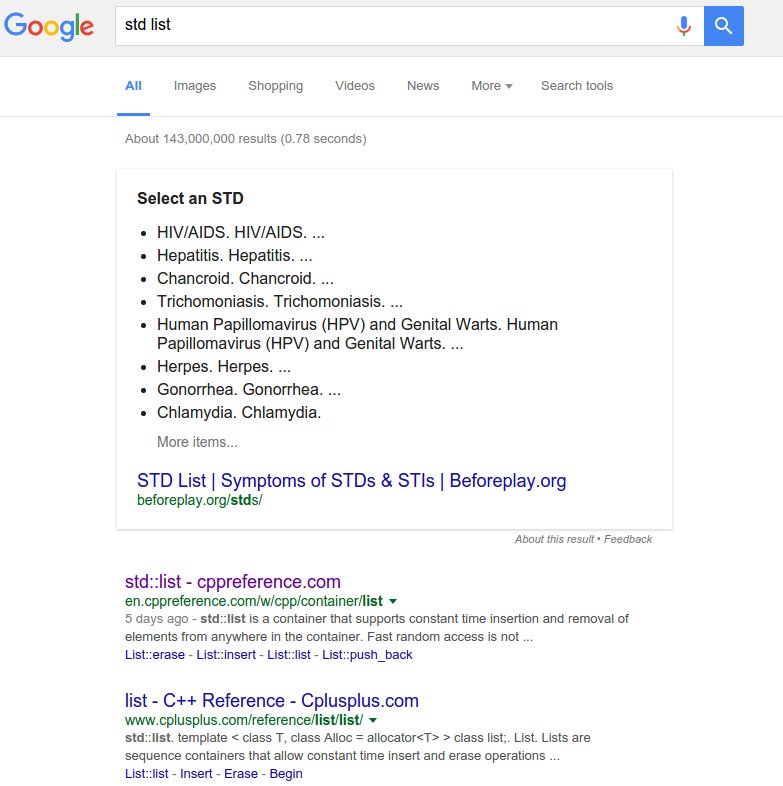The image size is (783, 786).
Task: Open std::list - cppreference.com result
Action: pyautogui.click(x=233, y=581)
